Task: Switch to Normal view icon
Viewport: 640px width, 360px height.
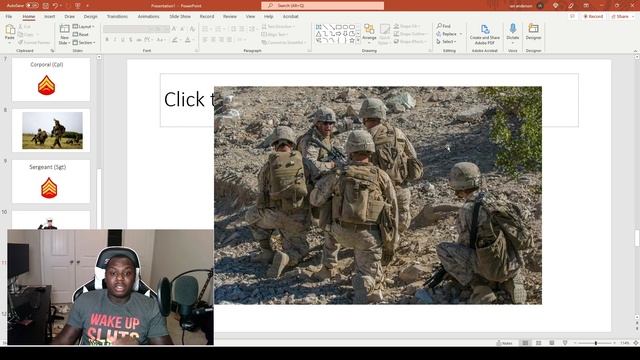Action: [525, 343]
